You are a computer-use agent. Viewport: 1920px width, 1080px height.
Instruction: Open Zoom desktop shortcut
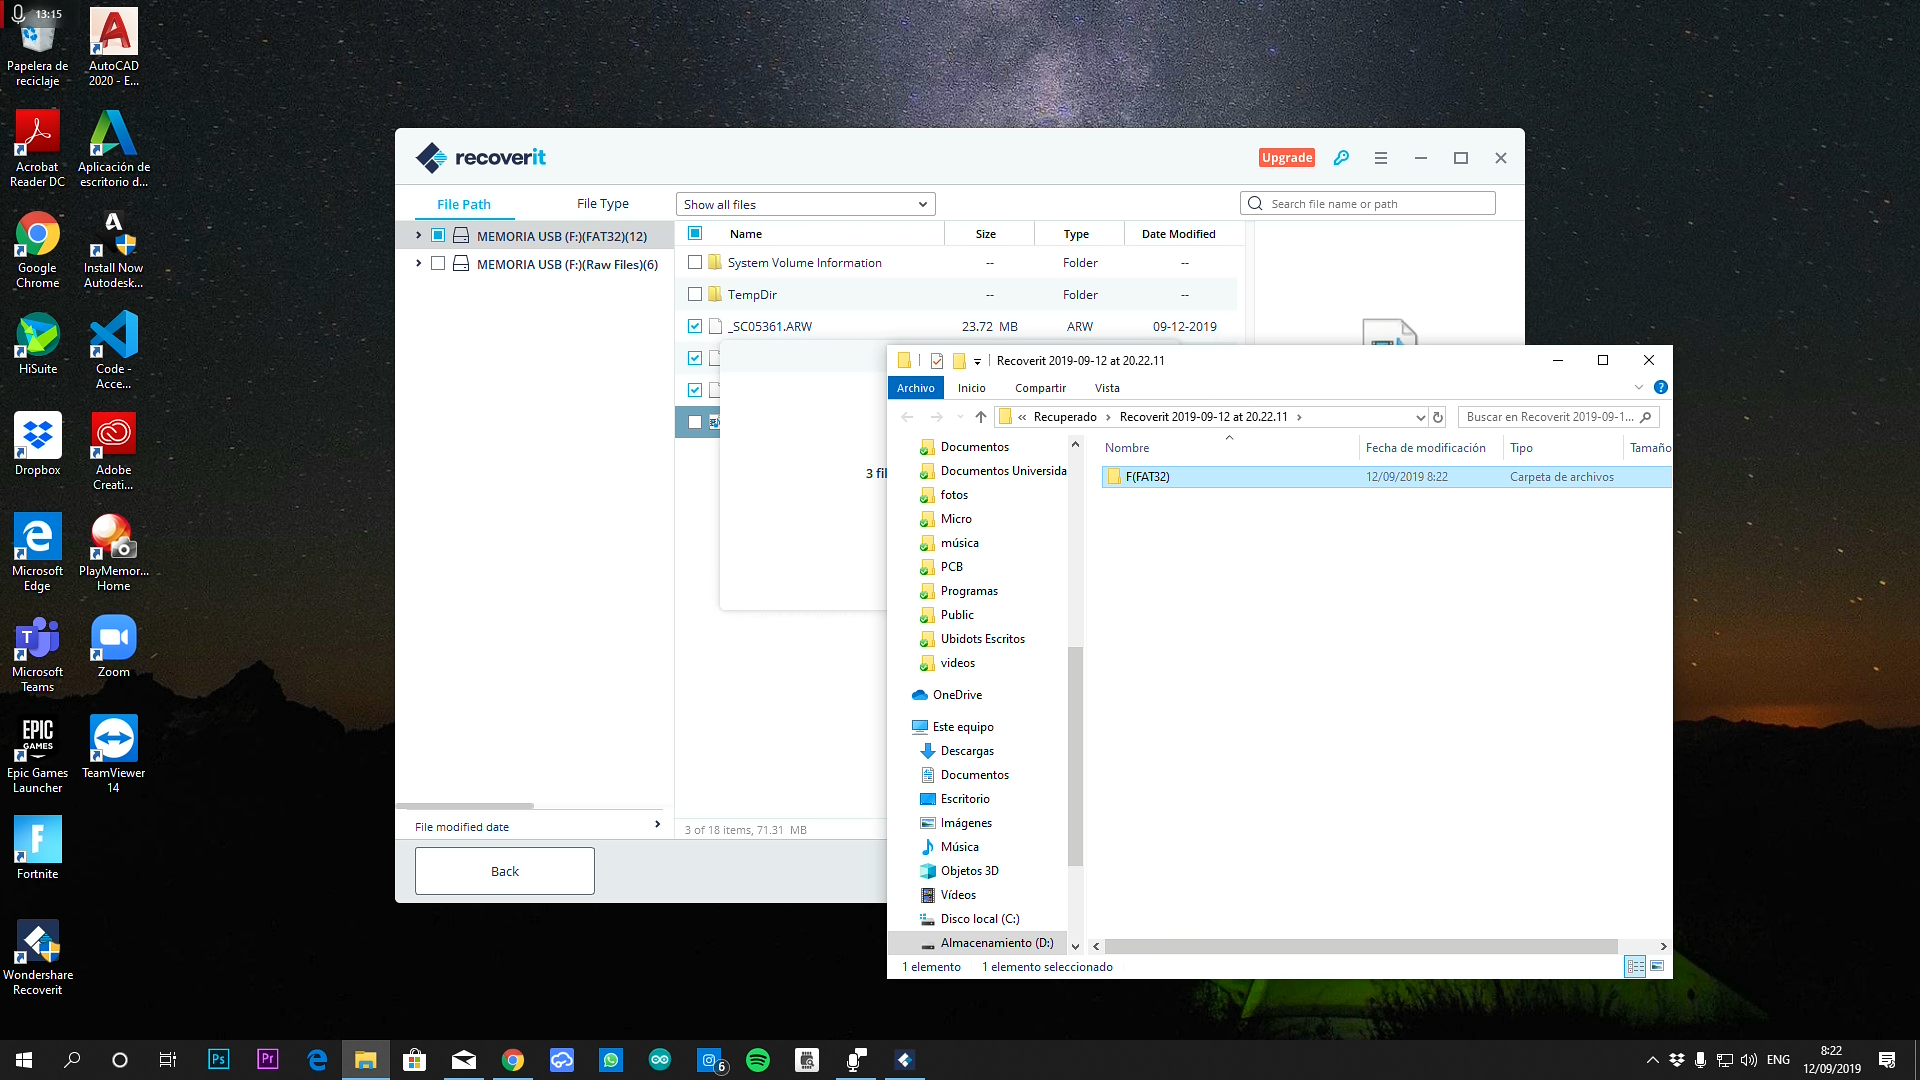click(114, 647)
